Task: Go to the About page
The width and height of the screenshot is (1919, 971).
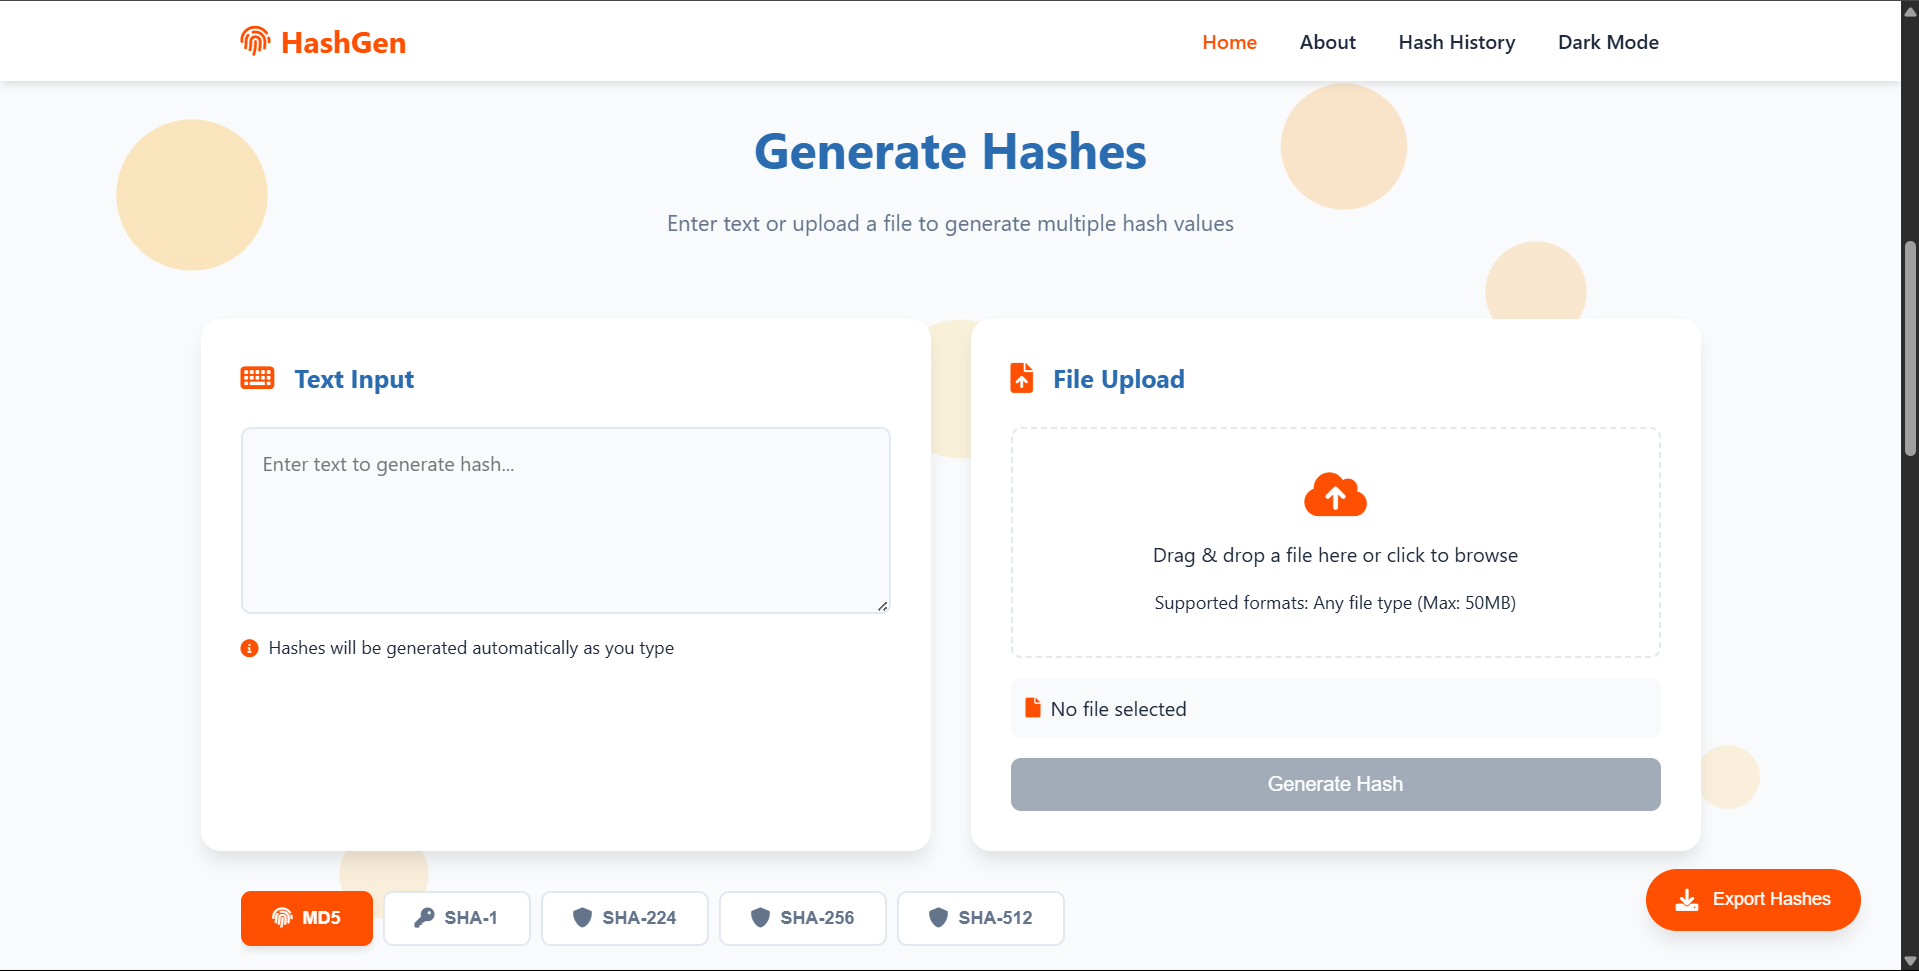Action: coord(1327,42)
